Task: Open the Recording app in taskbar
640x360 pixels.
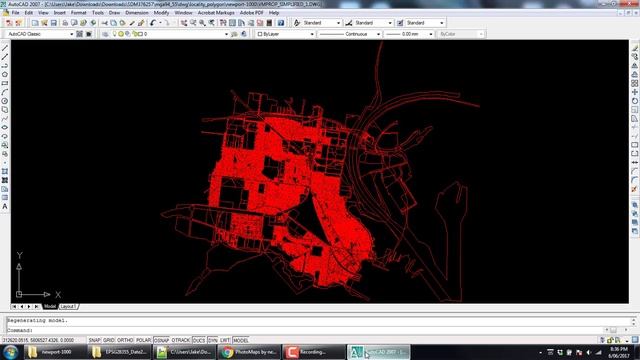Action: click(314, 352)
